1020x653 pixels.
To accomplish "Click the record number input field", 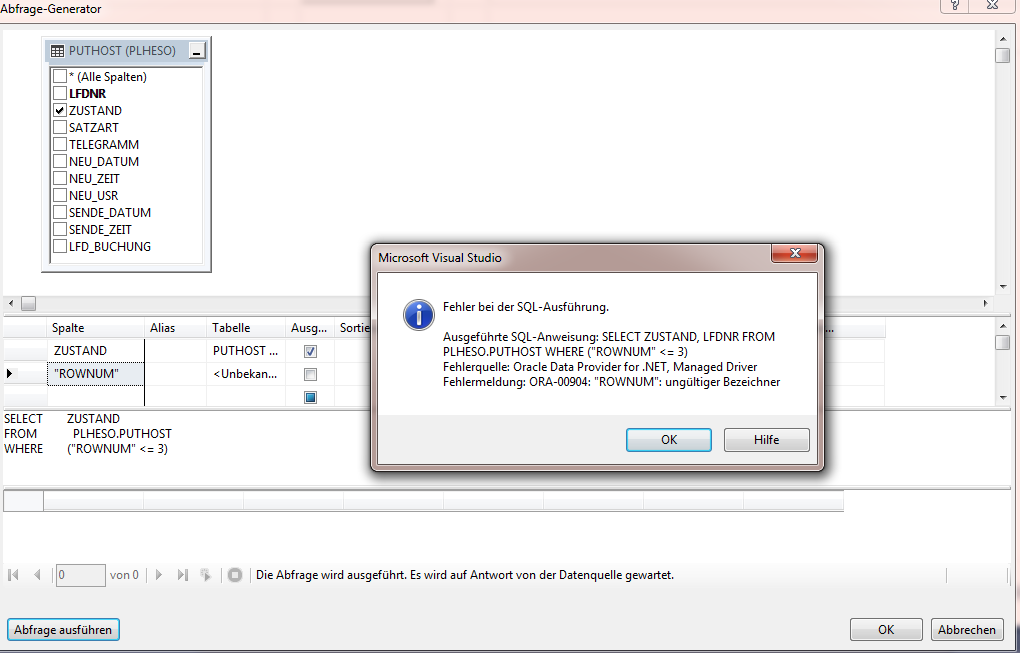I will 81,575.
